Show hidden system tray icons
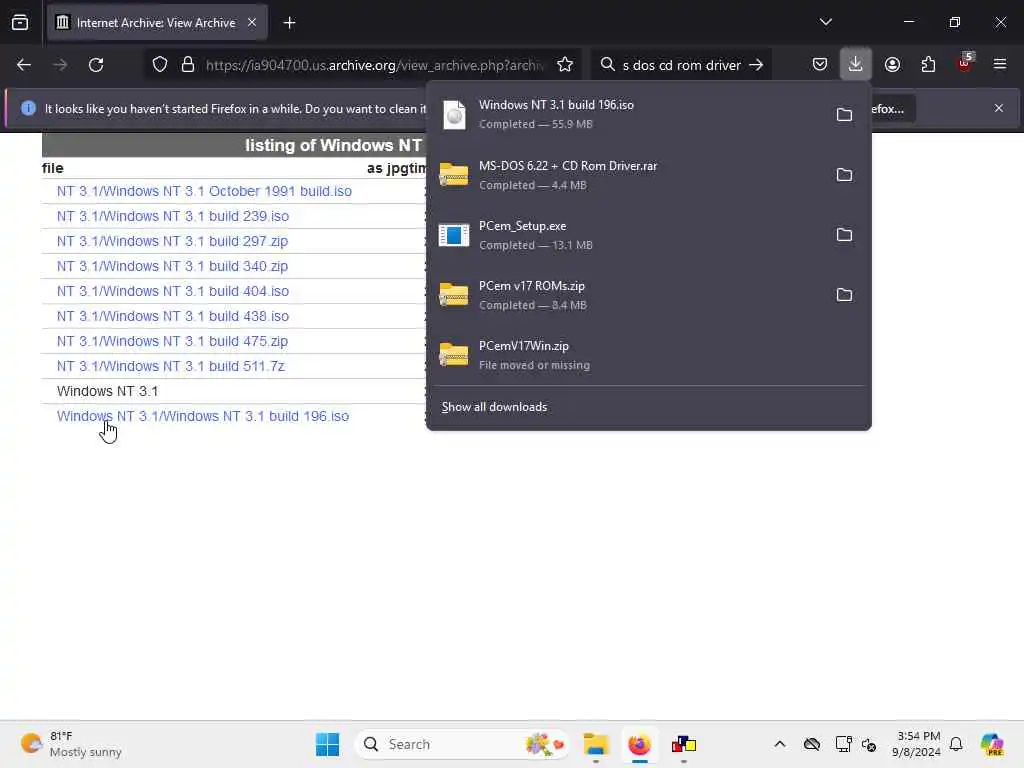 pos(780,744)
